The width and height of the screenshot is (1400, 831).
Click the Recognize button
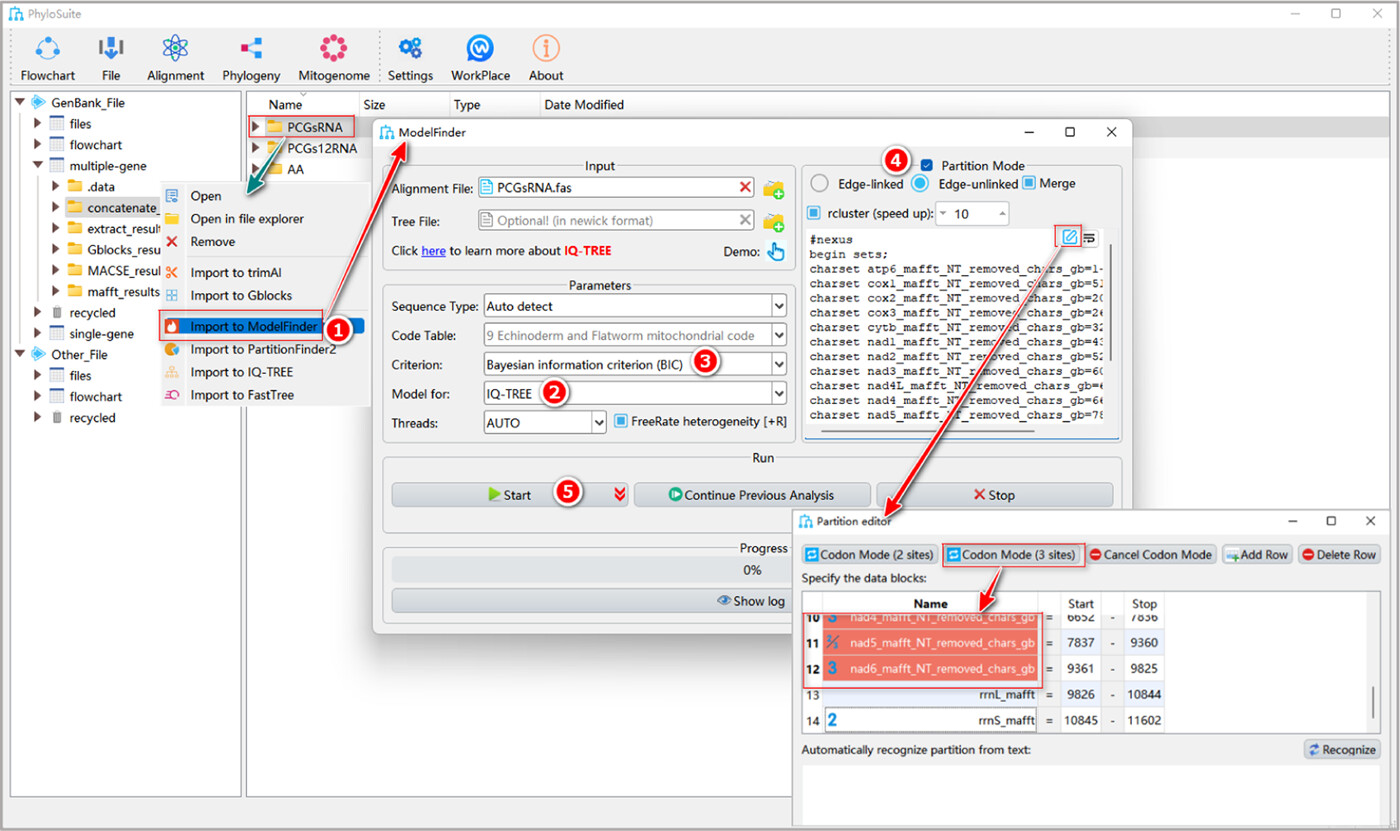click(x=1341, y=750)
